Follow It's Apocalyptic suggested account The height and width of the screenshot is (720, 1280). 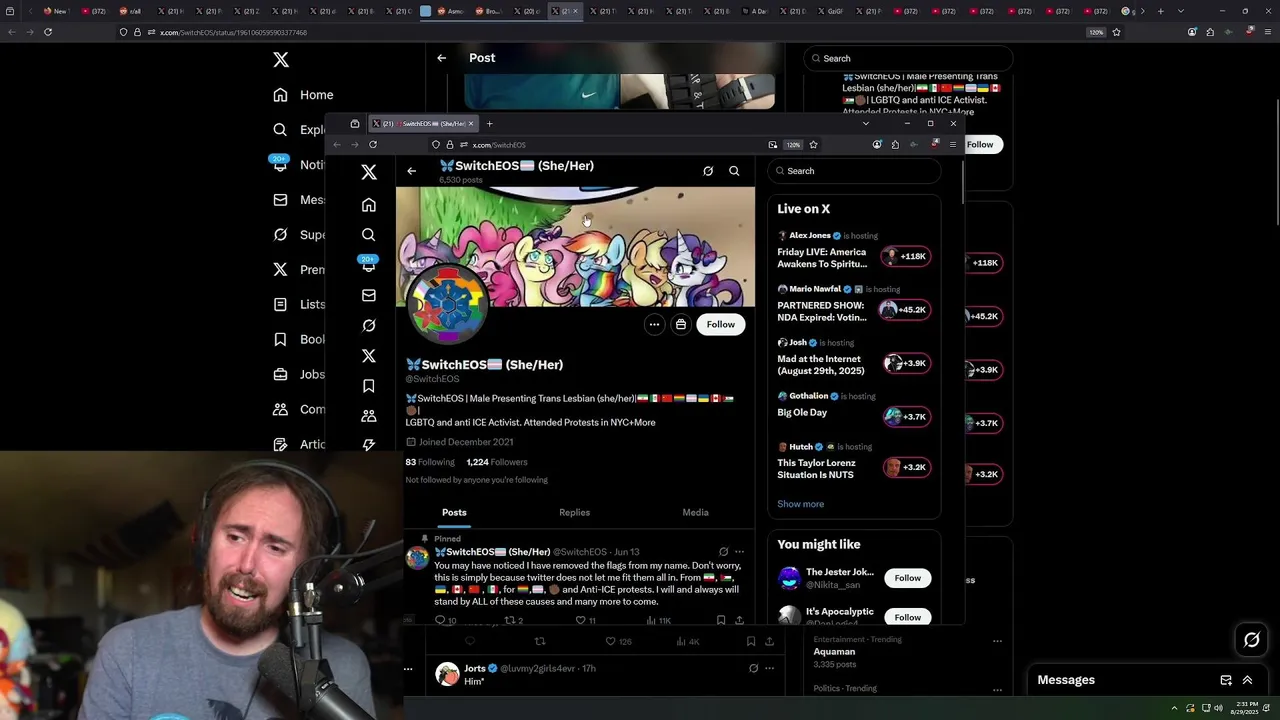908,617
